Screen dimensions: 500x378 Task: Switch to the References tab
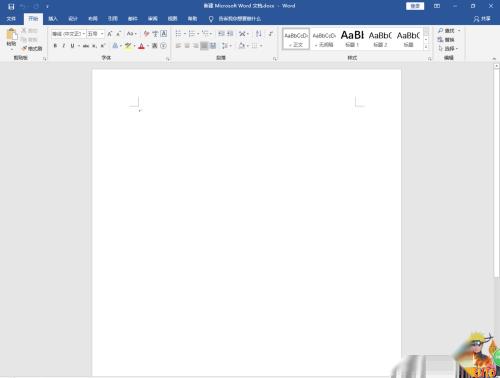click(x=113, y=19)
